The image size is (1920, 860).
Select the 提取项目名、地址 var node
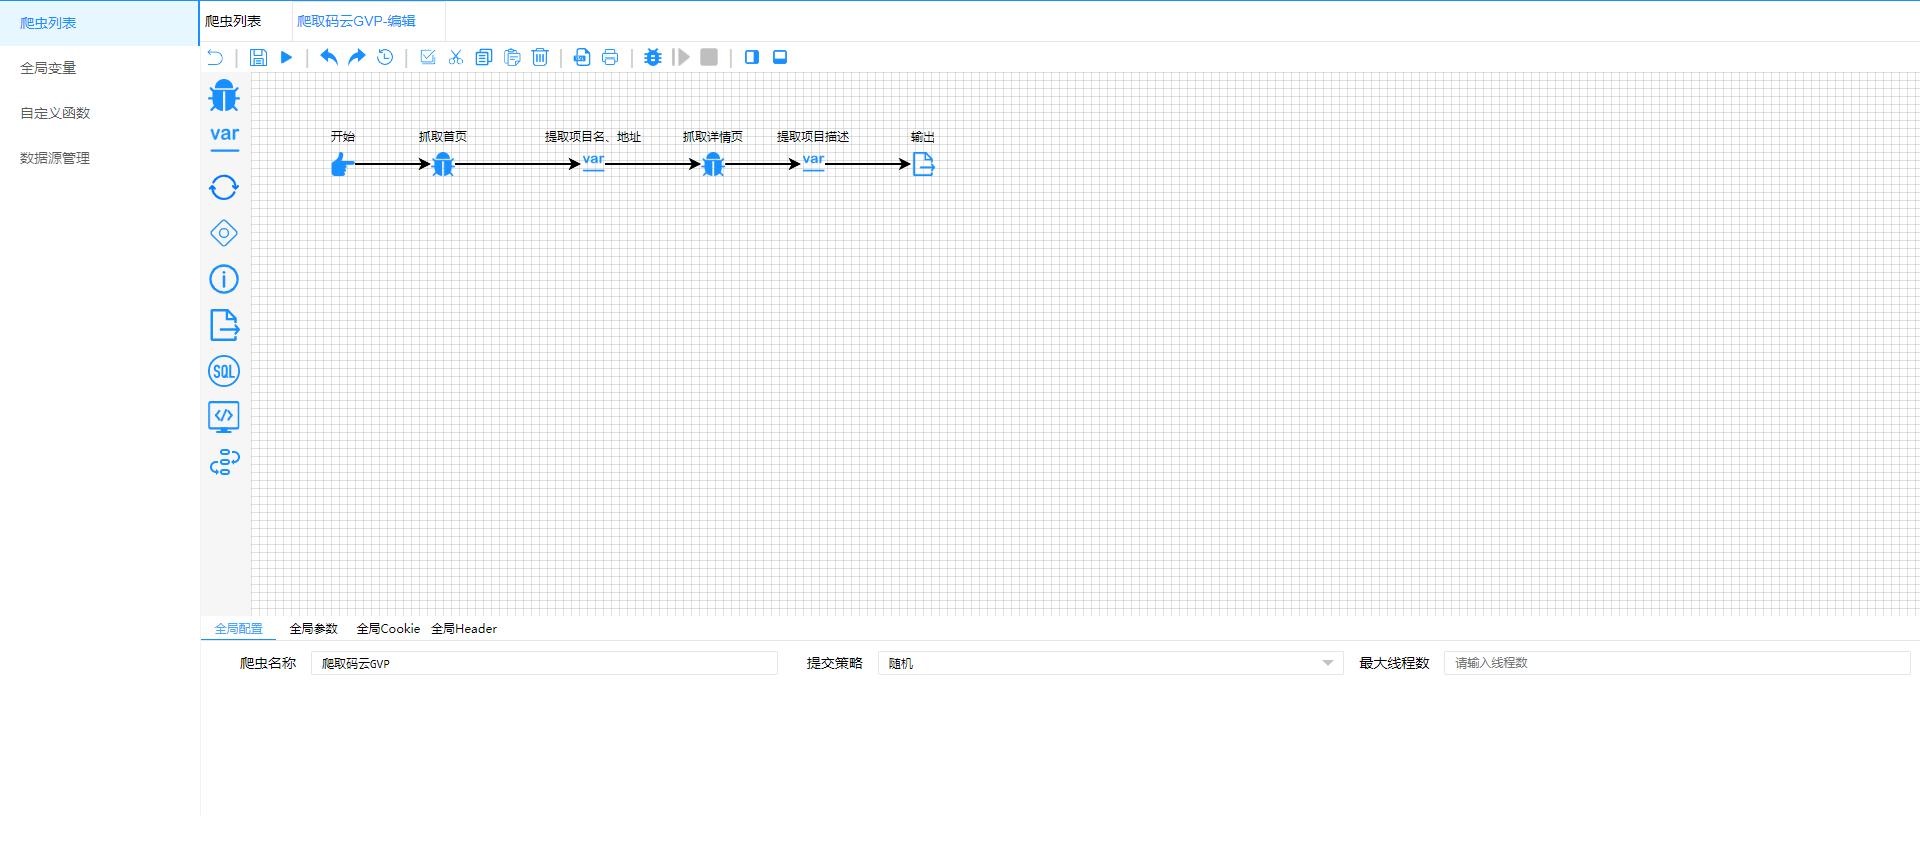point(593,162)
